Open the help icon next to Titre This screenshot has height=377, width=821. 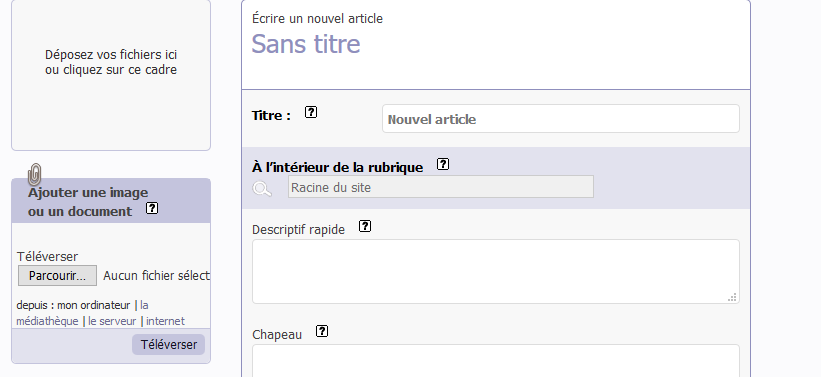[311, 112]
